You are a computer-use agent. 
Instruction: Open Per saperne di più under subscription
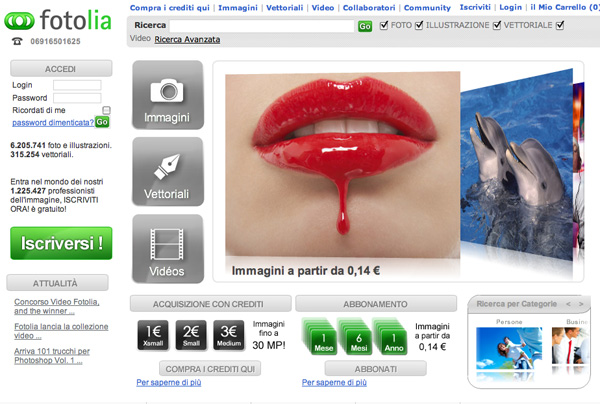pyautogui.click(x=334, y=383)
